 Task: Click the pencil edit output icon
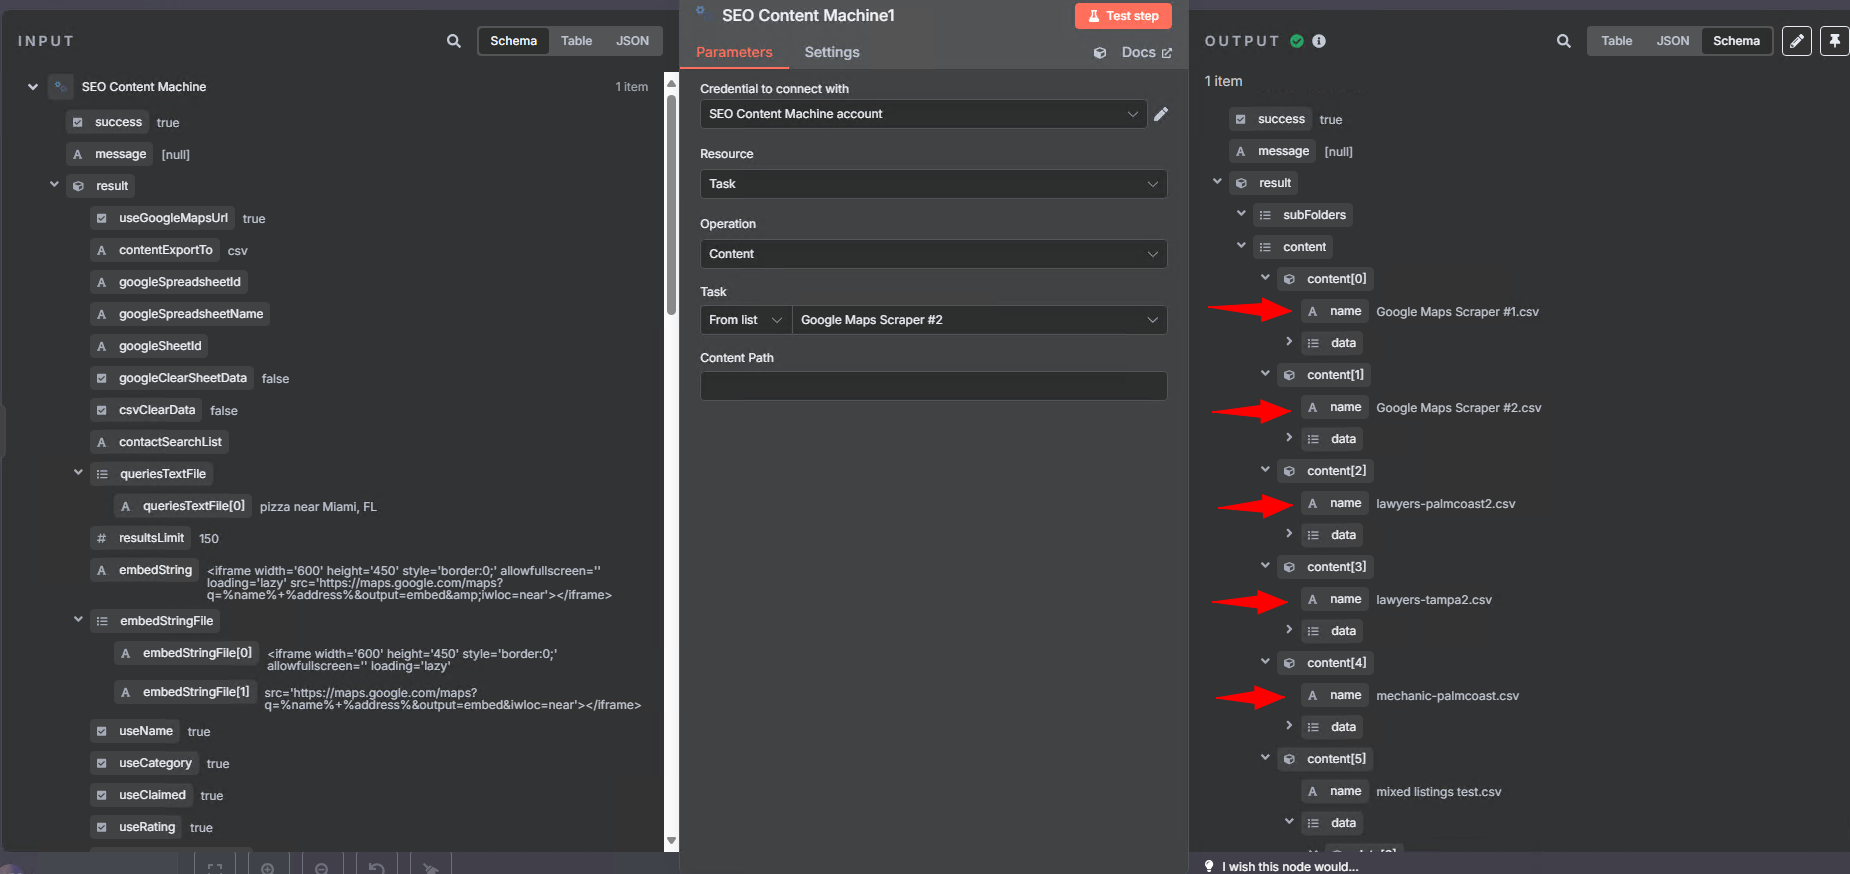[x=1796, y=41]
